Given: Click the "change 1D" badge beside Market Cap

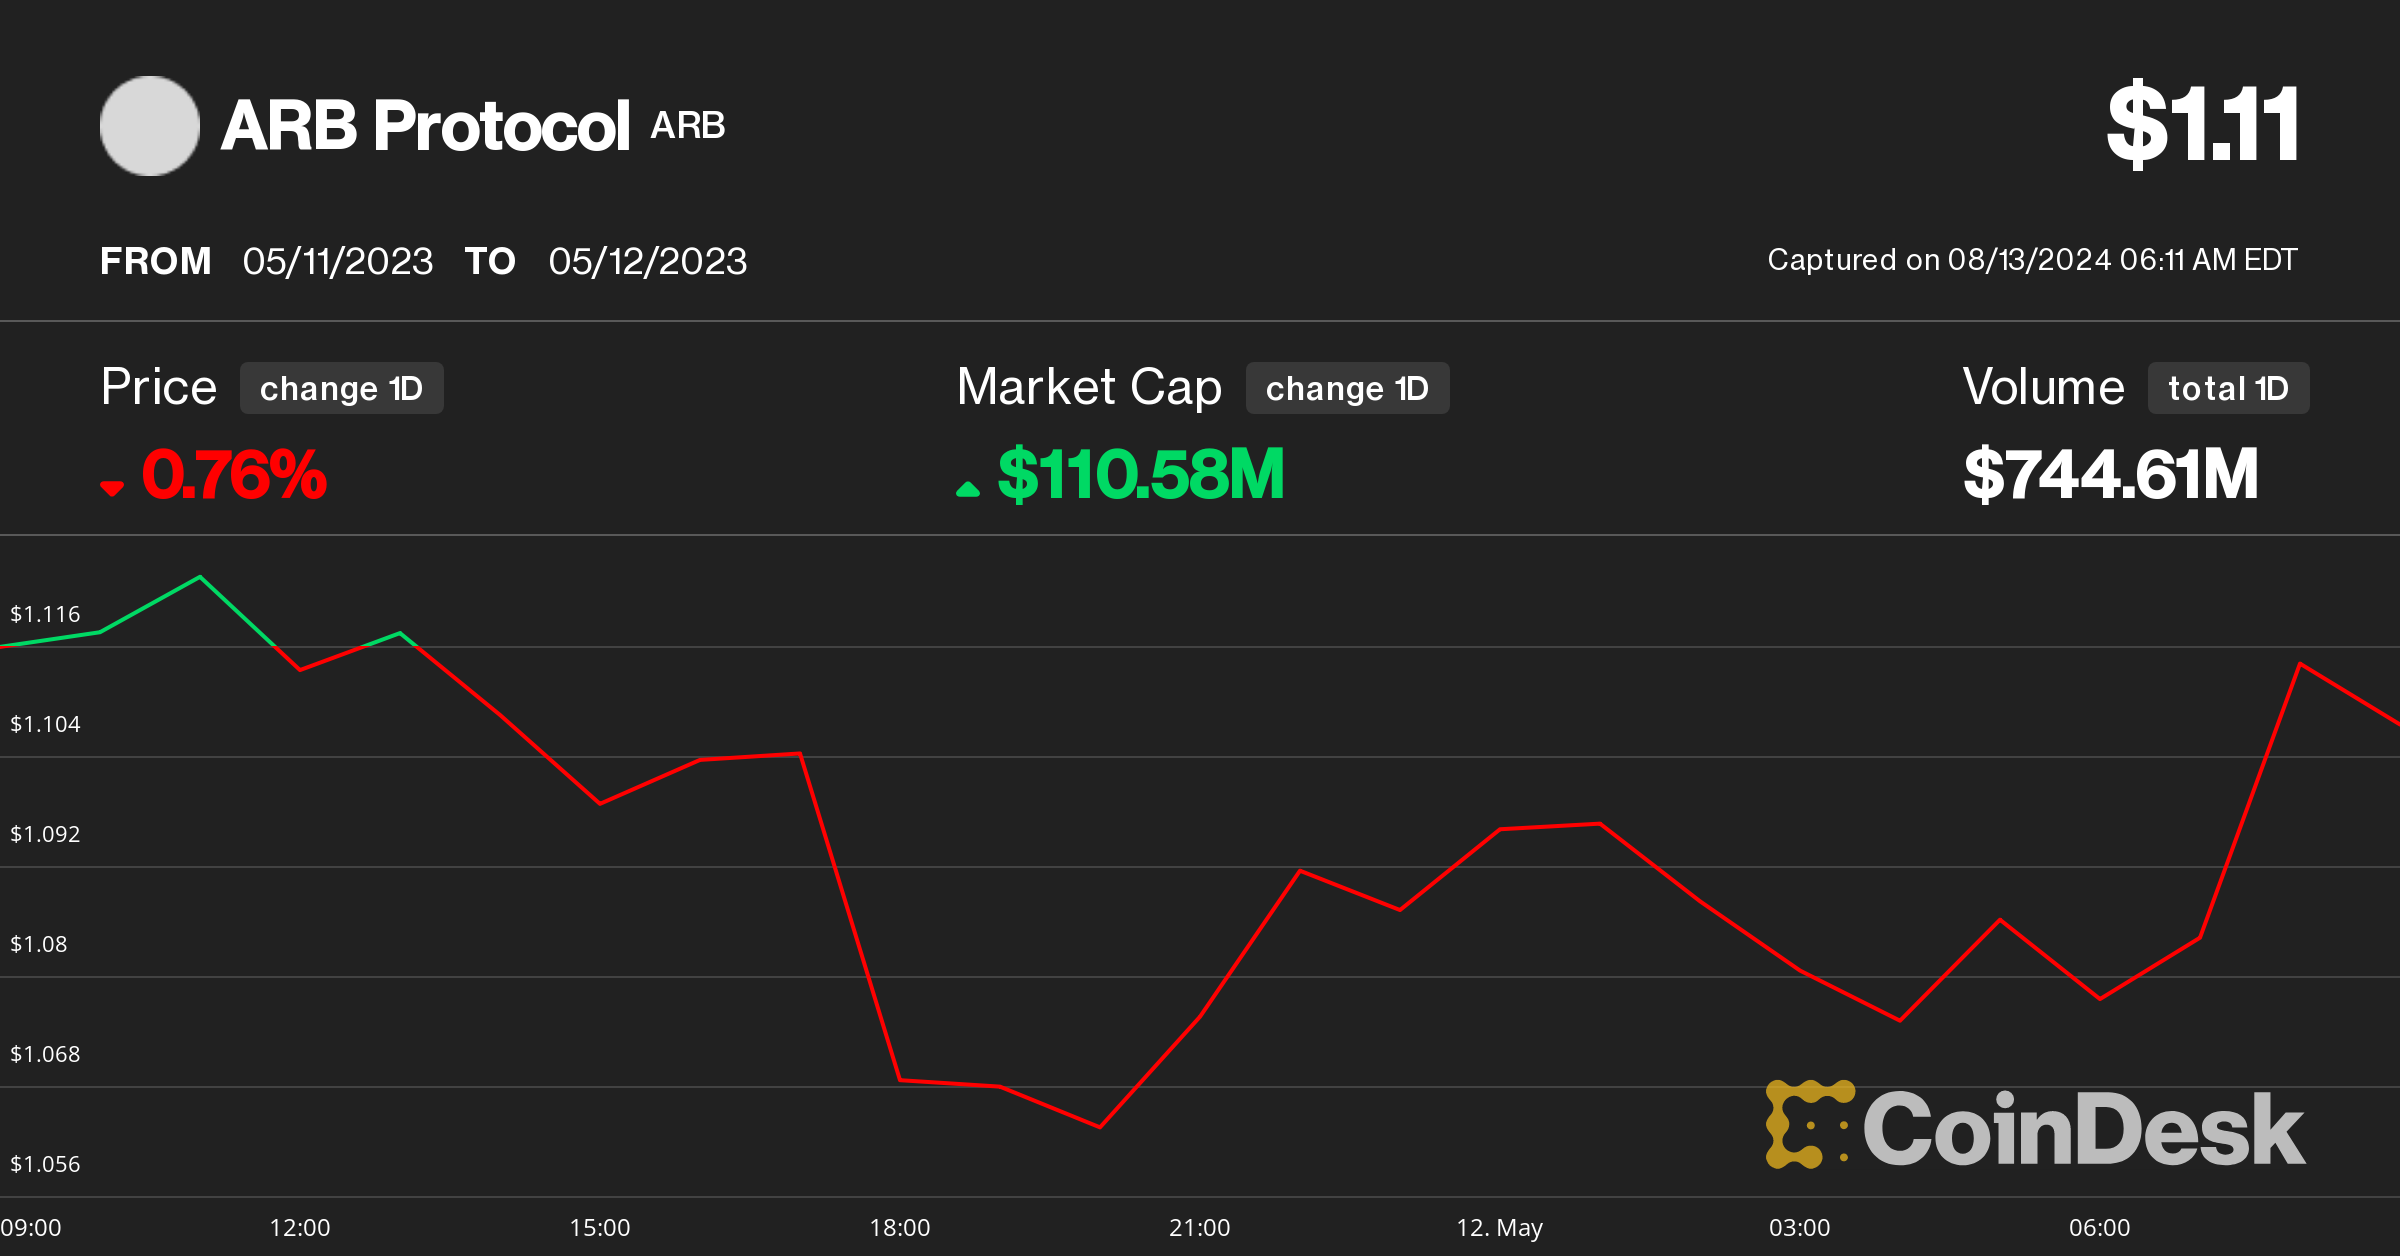Looking at the screenshot, I should (1348, 388).
